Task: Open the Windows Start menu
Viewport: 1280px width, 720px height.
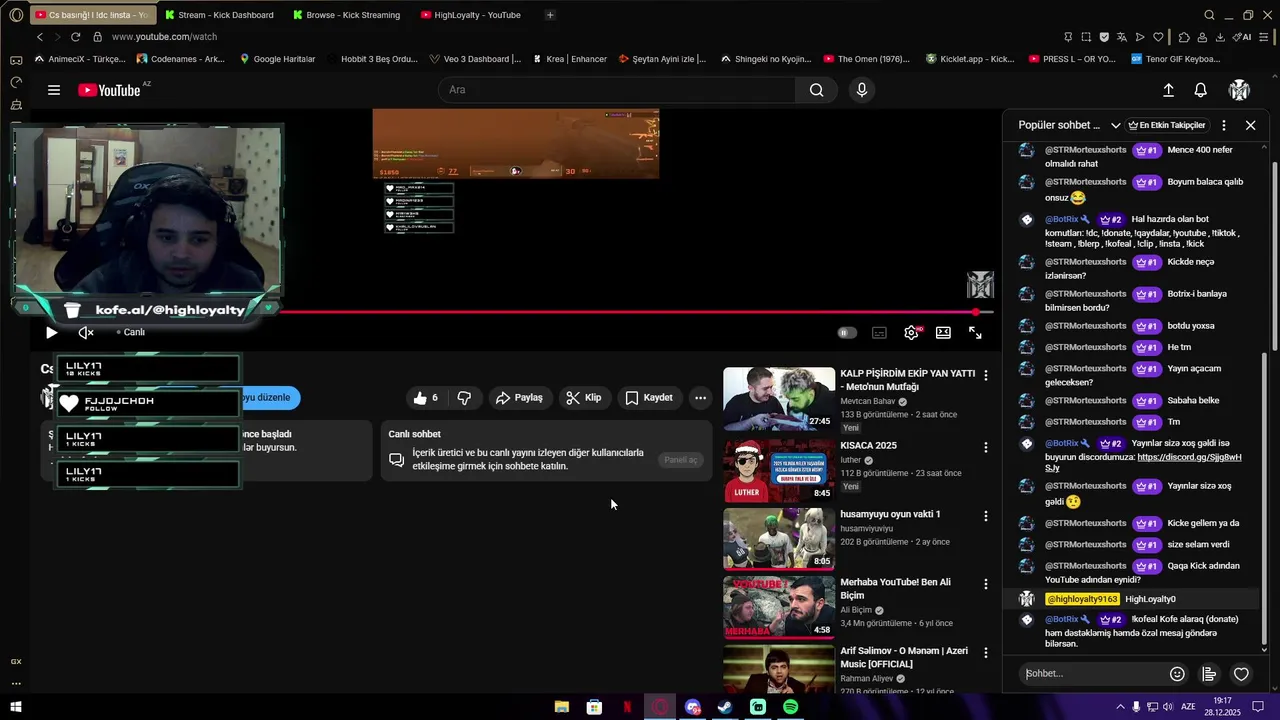Action: pyautogui.click(x=16, y=707)
